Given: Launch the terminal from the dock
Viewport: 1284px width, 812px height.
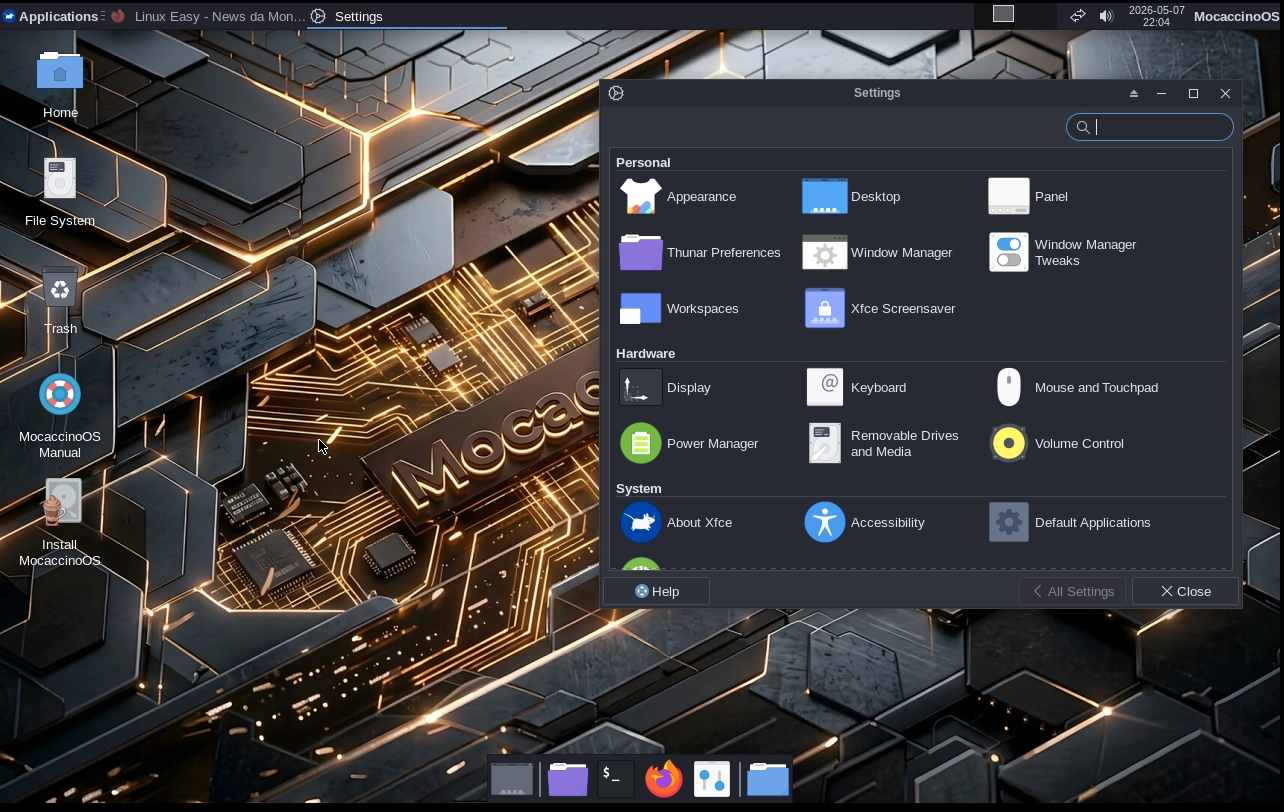Looking at the screenshot, I should click(615, 778).
